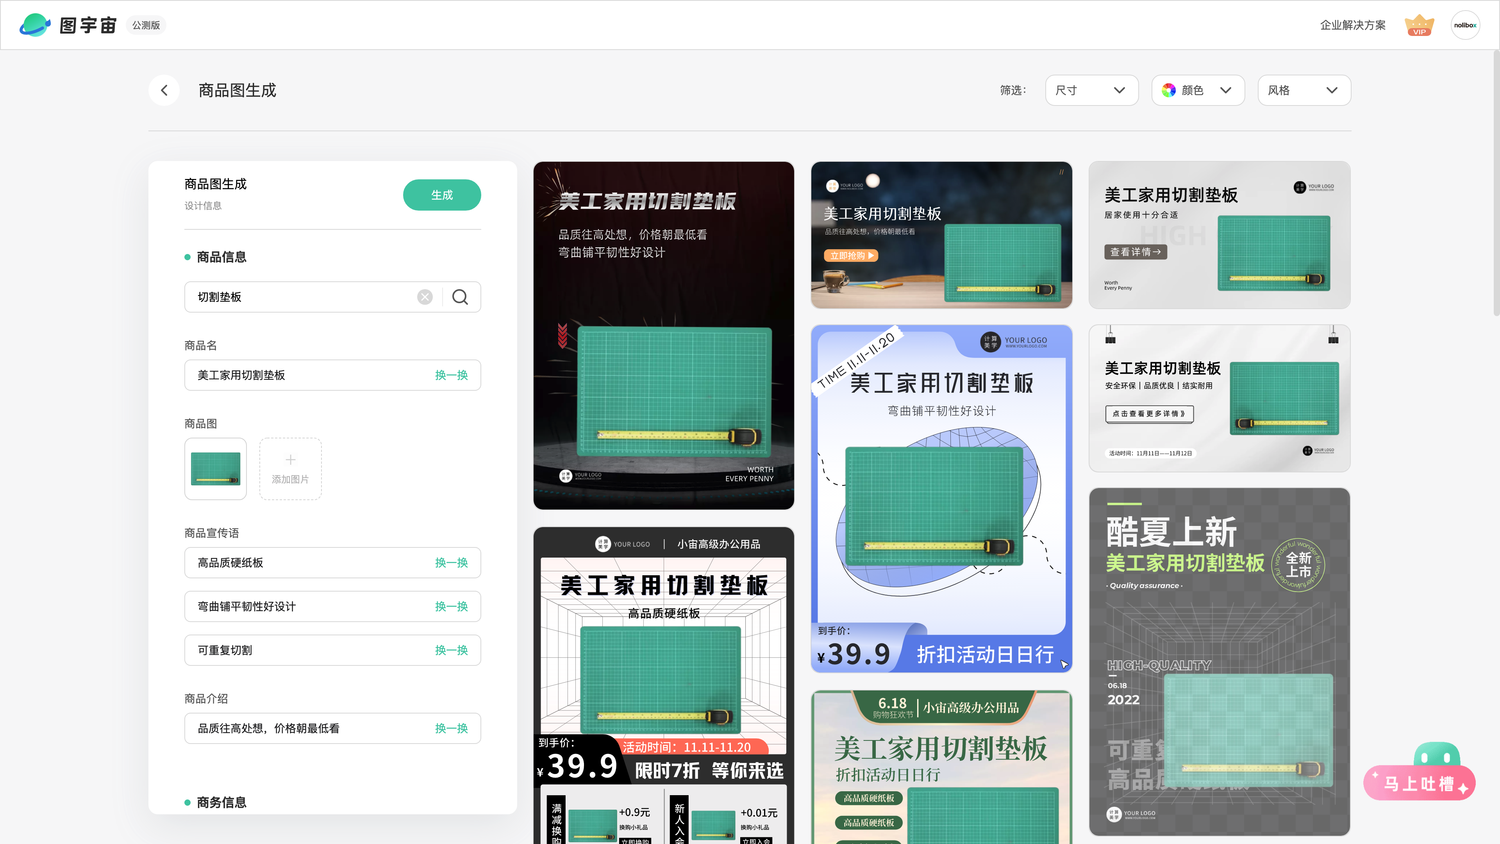The image size is (1500, 844).
Task: Select the uploaded green cutting mat image
Action: tap(215, 469)
